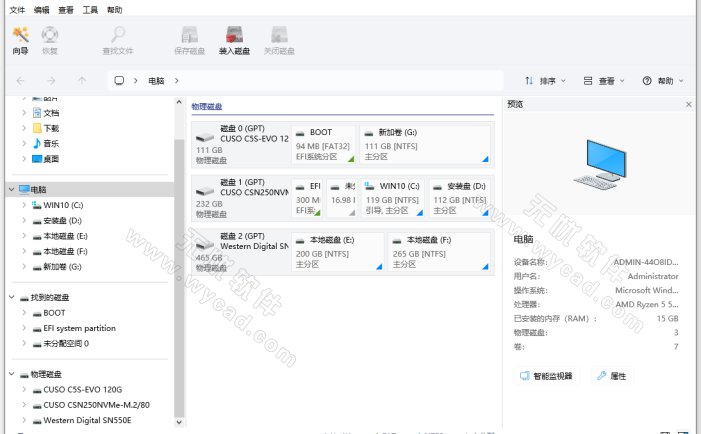The width and height of the screenshot is (701, 434).
Task: Select EFI system partition in tree
Action: coord(74,328)
